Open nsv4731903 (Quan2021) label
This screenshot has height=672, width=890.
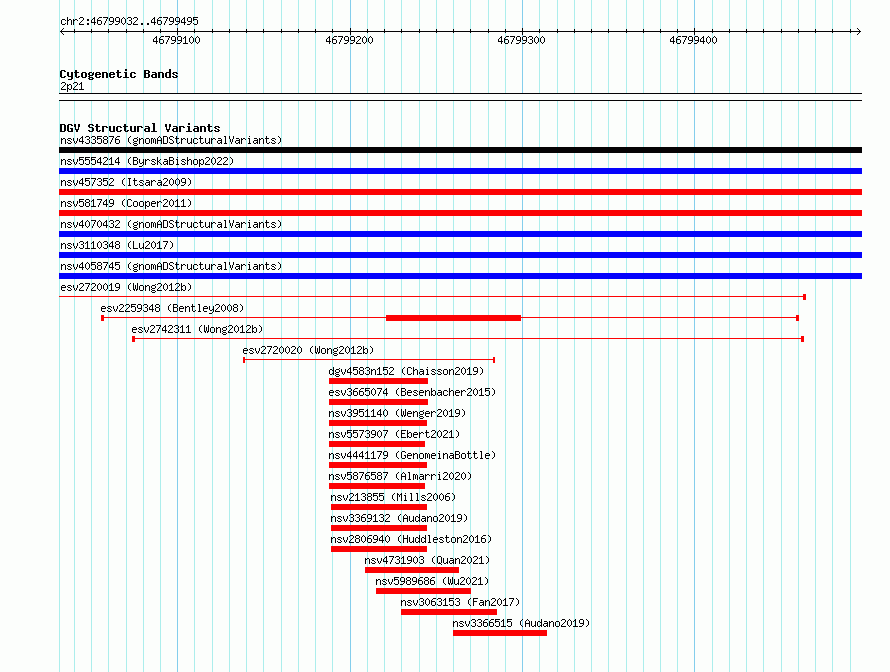[x=427, y=560]
